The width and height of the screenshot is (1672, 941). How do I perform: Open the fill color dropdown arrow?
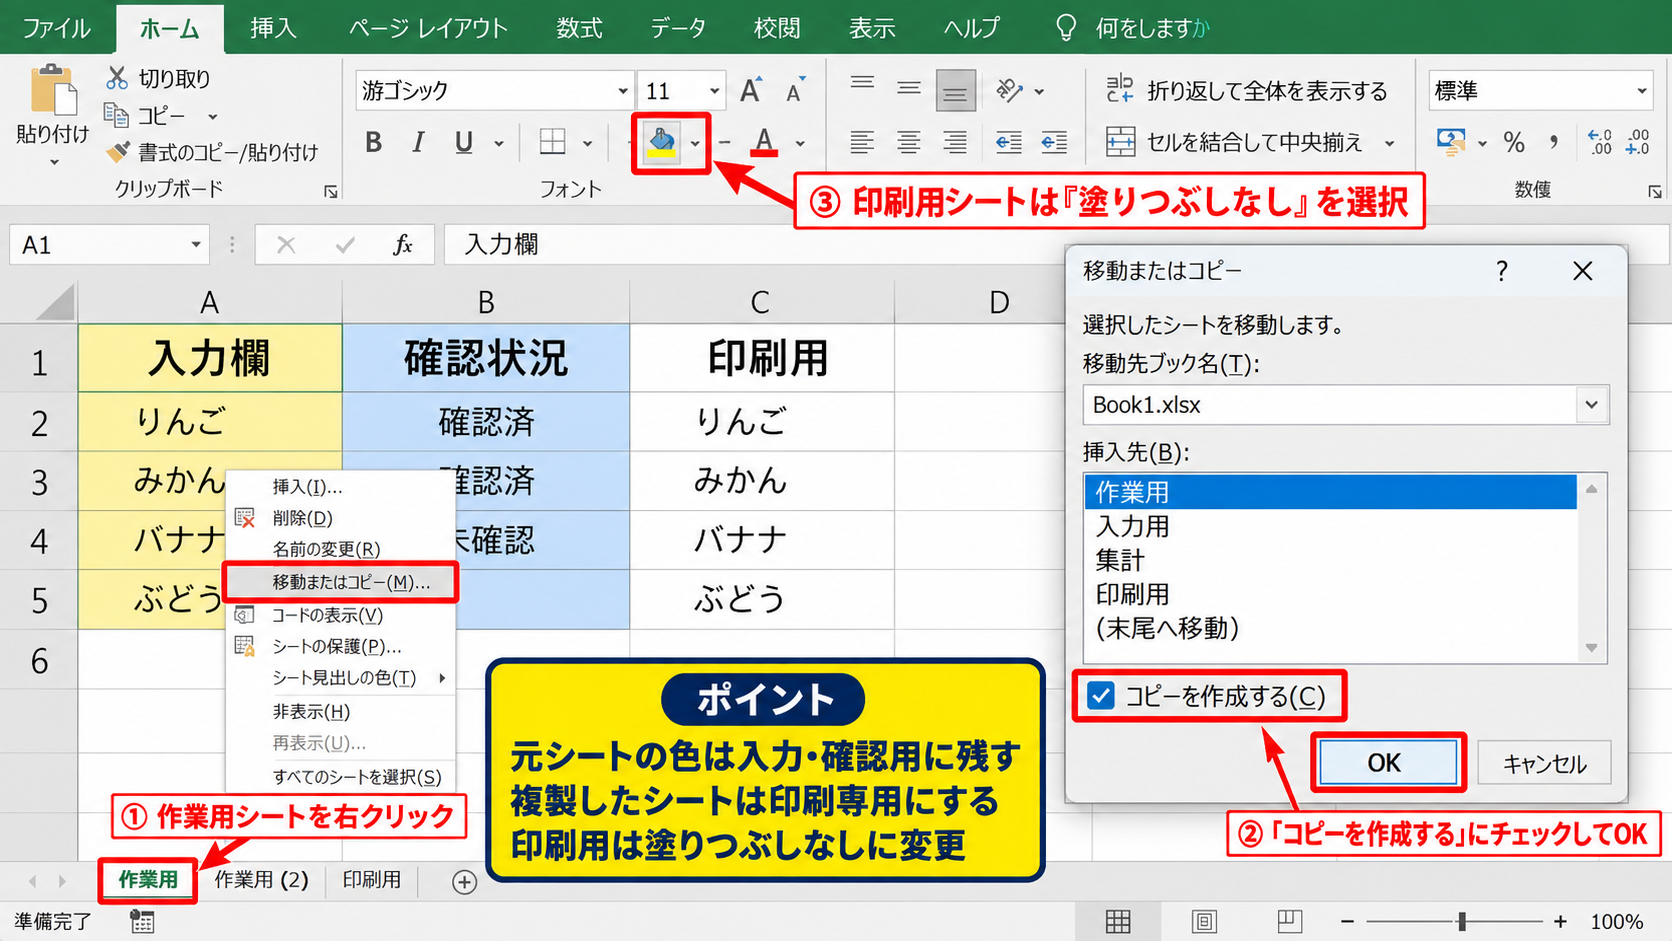(x=695, y=143)
